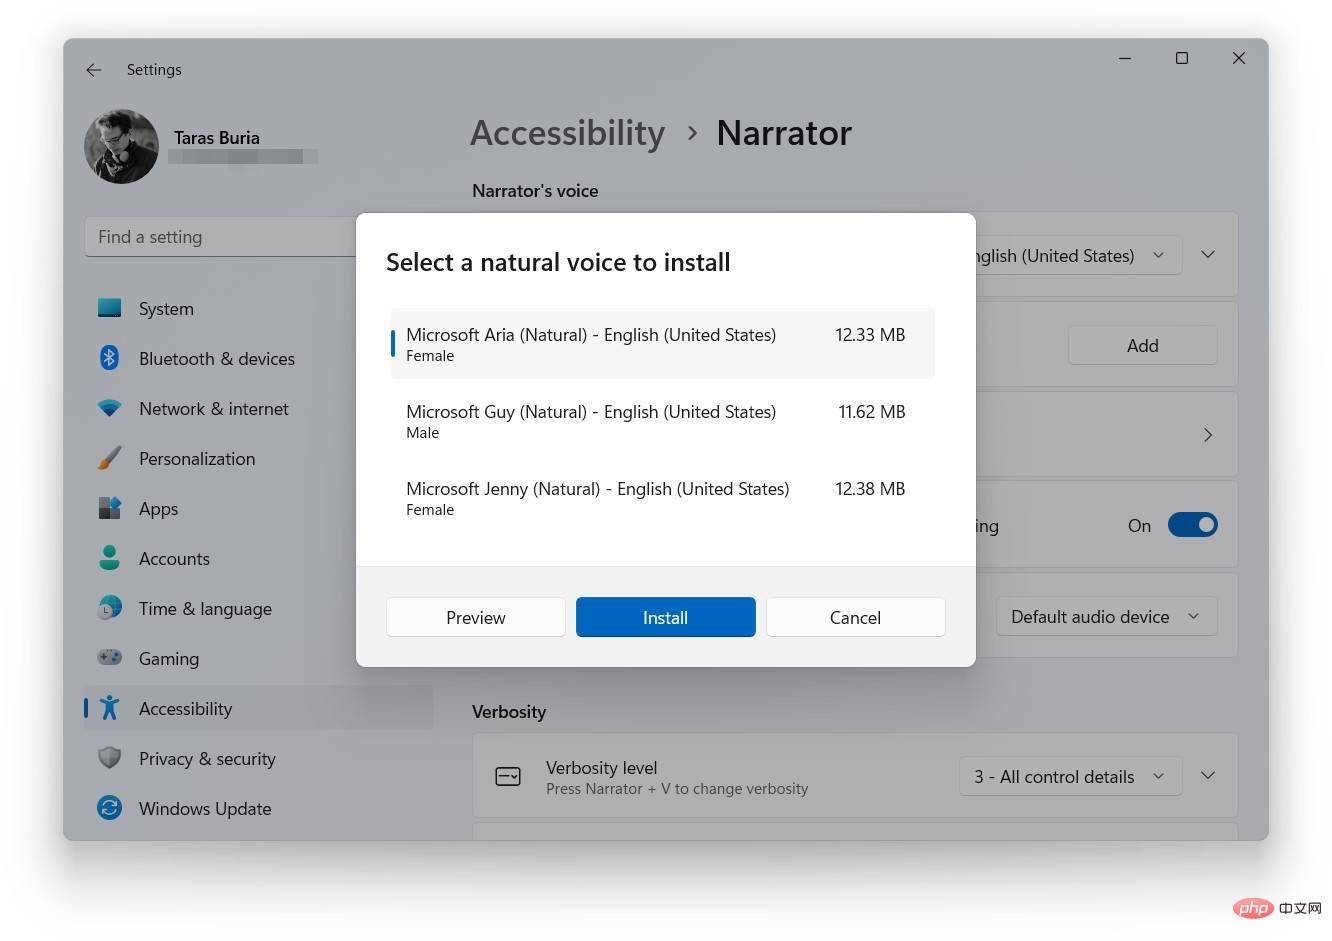
Task: Click the Narrator breadcrumb title
Action: pyautogui.click(x=784, y=133)
